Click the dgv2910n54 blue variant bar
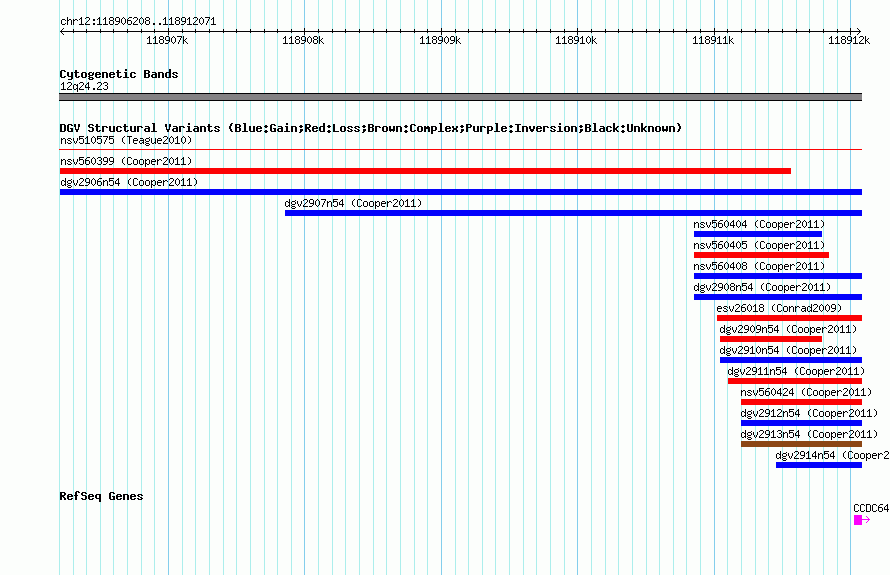This screenshot has height=575, width=890. point(791,360)
